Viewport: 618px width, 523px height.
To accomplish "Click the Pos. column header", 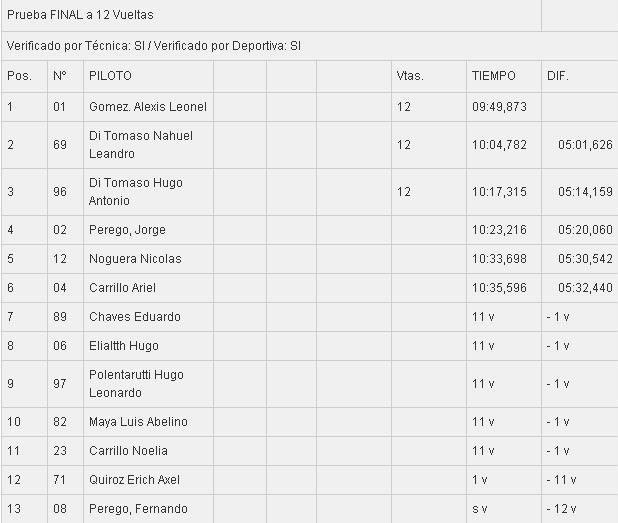I will [x=19, y=76].
